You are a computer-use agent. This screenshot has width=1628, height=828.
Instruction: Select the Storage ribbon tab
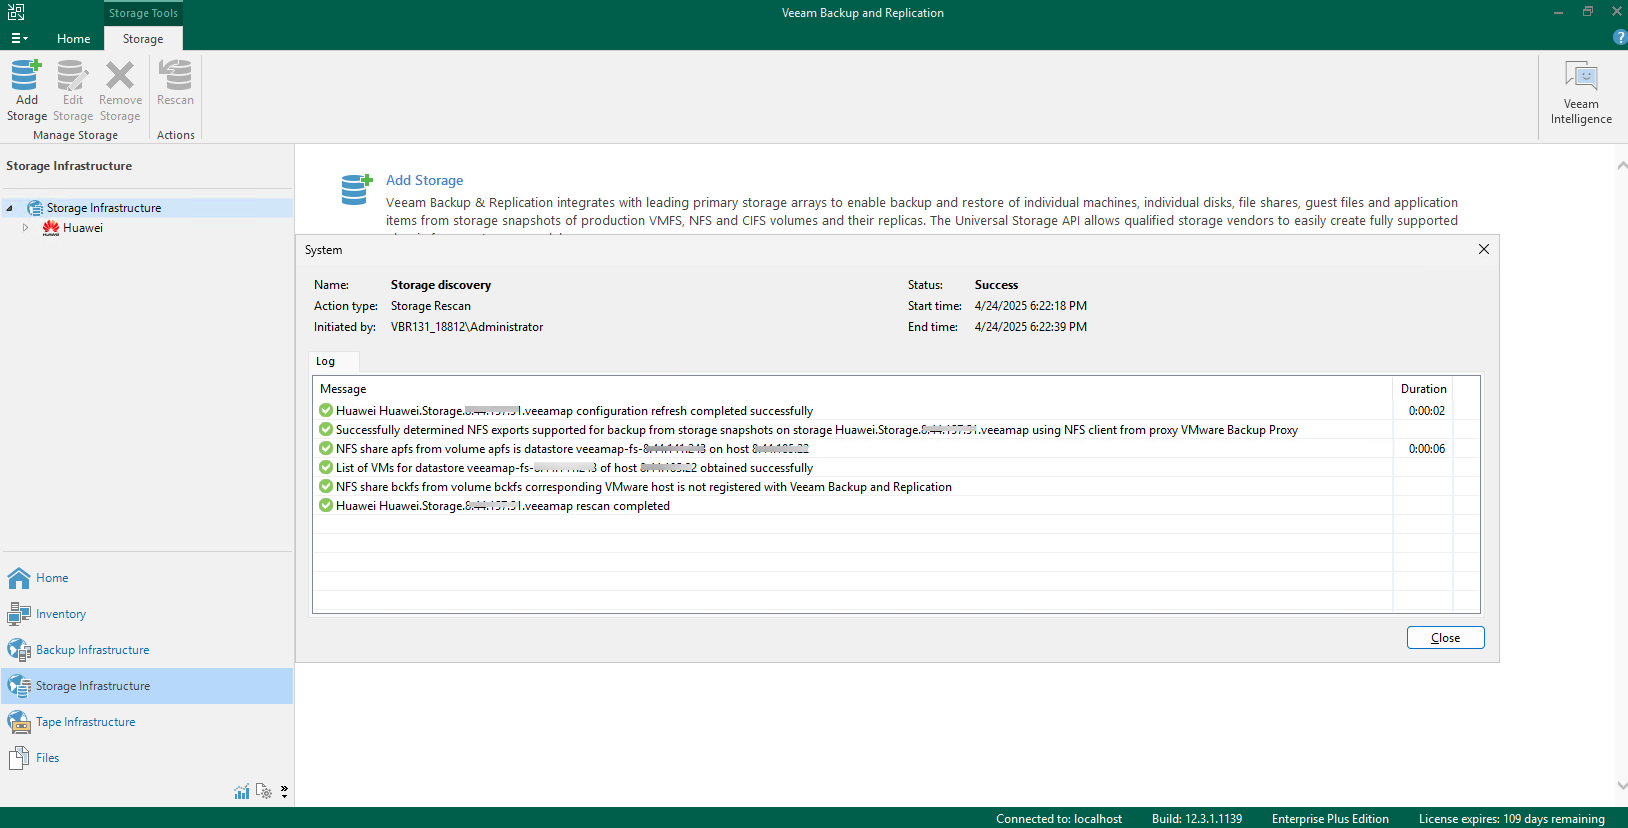pyautogui.click(x=143, y=38)
